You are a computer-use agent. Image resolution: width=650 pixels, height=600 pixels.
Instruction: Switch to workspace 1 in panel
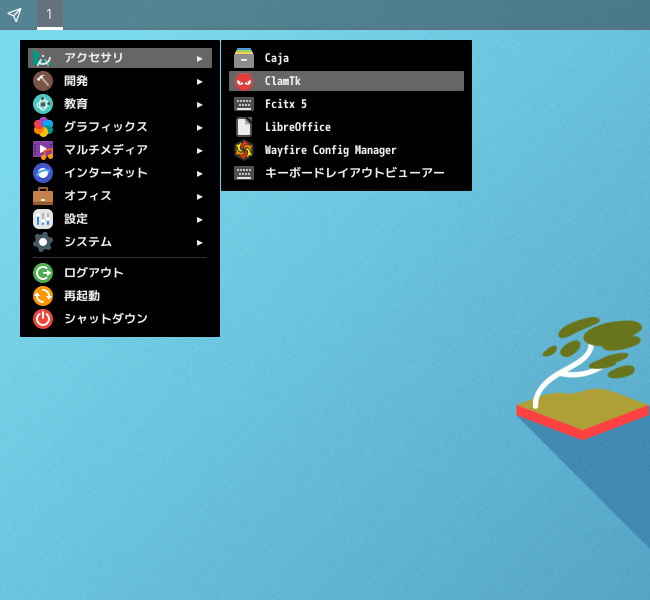pyautogui.click(x=49, y=14)
